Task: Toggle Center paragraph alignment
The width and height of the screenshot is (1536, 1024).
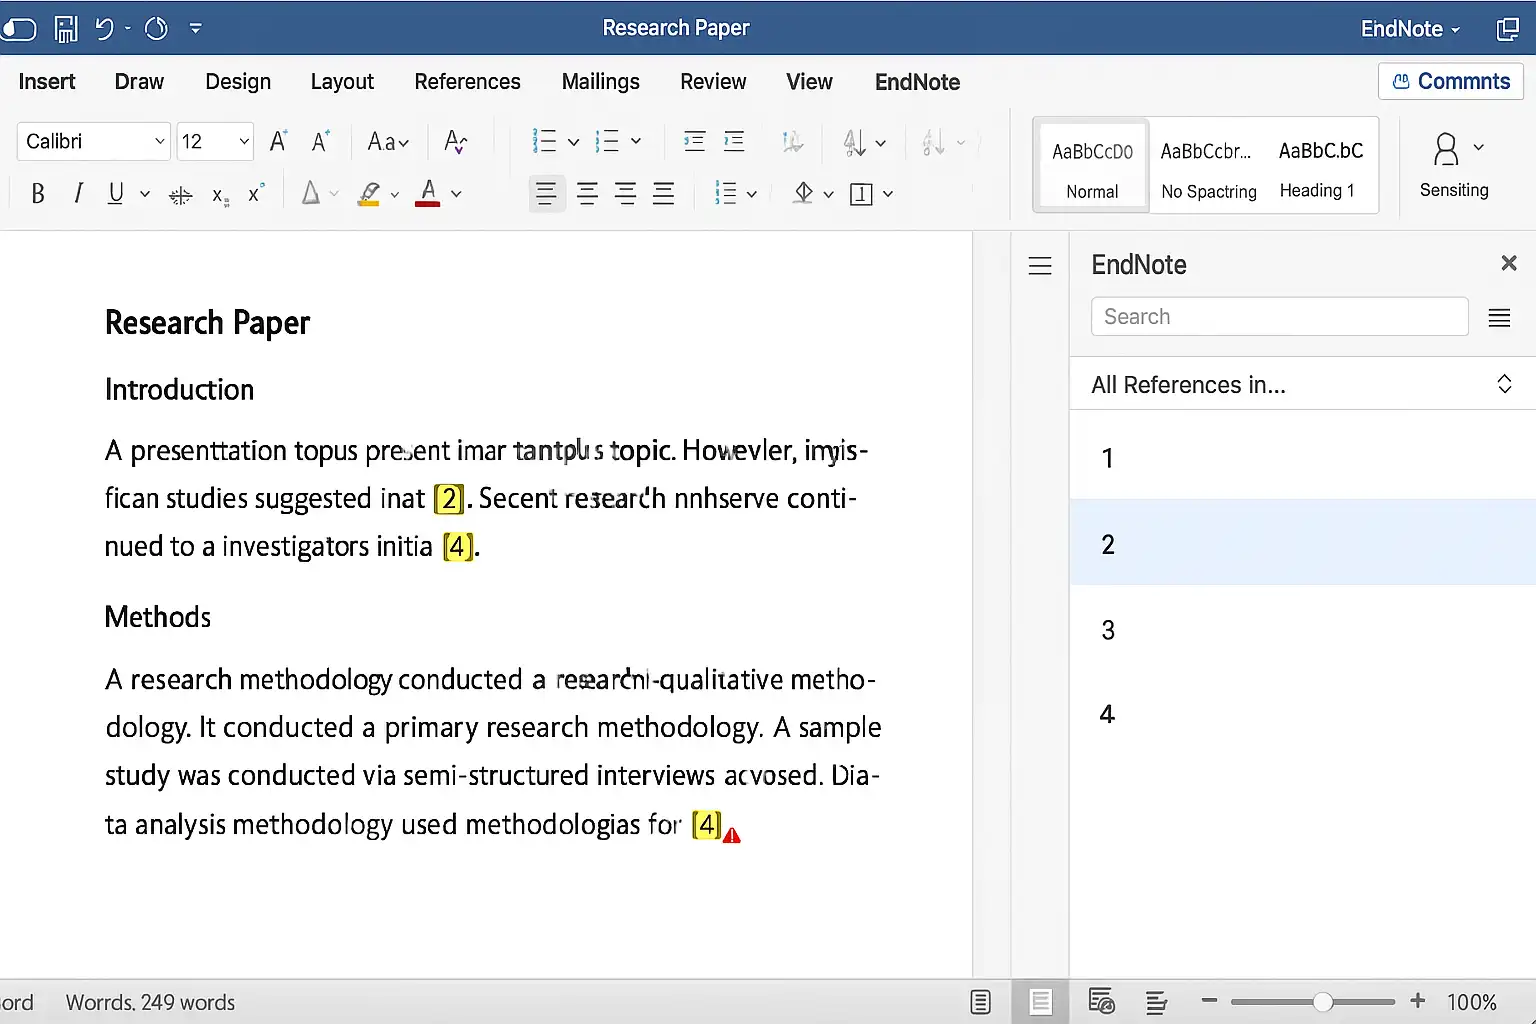Action: point(588,194)
